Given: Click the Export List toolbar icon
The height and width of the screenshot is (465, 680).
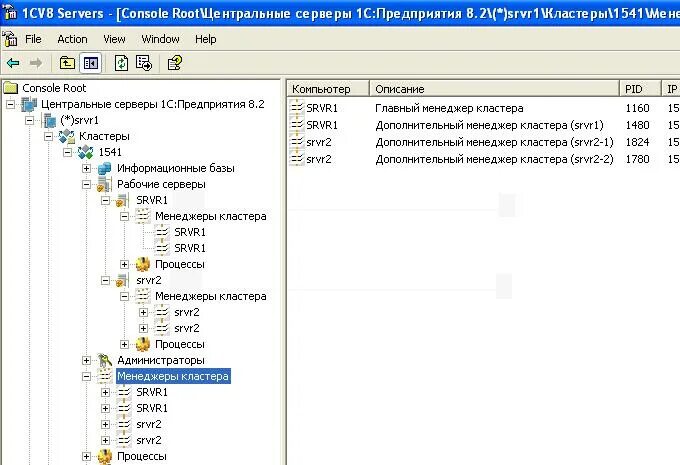Looking at the screenshot, I should click(144, 63).
